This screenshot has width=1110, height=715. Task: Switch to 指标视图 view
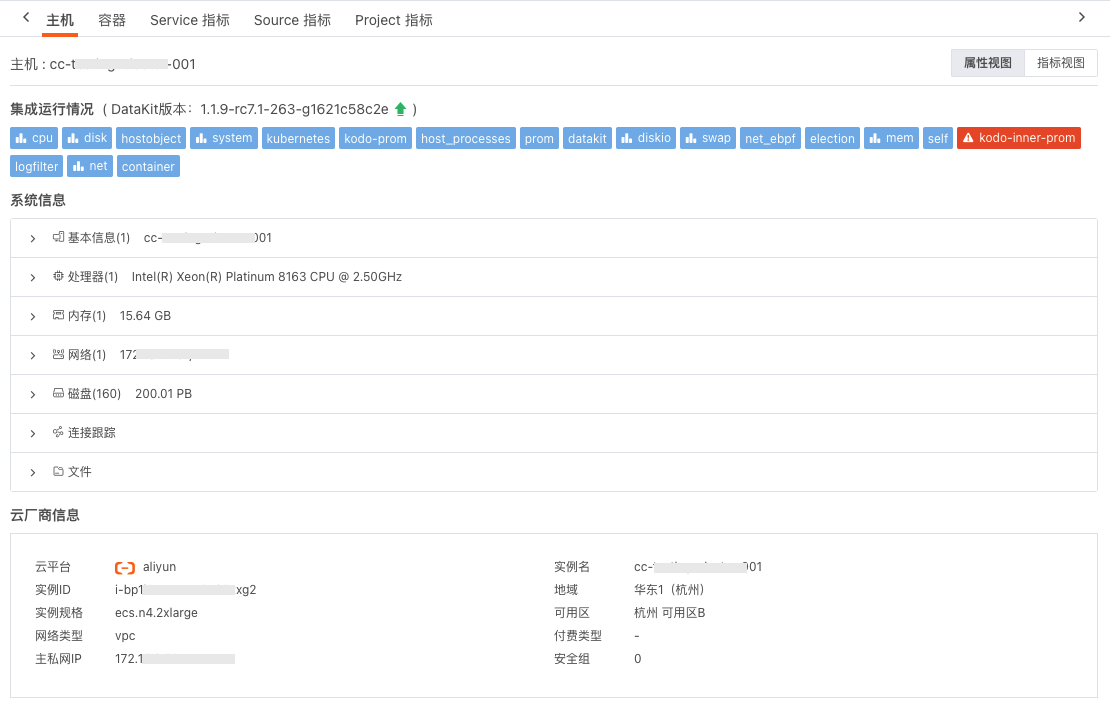1060,63
